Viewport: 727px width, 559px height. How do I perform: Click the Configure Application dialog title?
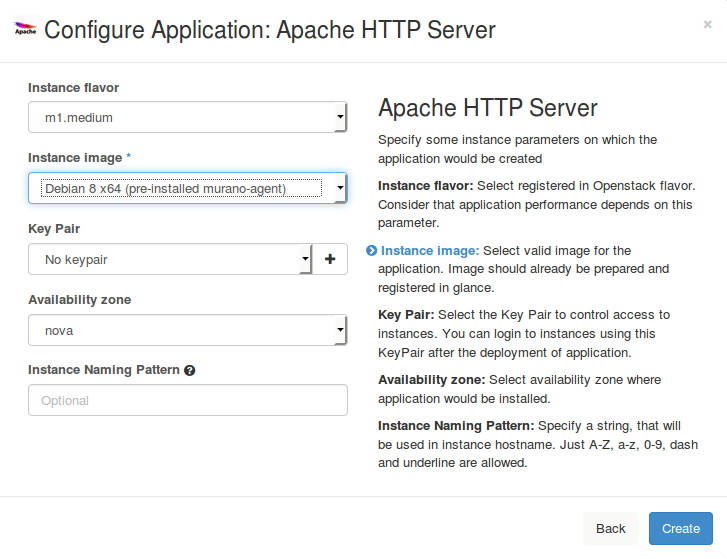coord(270,30)
